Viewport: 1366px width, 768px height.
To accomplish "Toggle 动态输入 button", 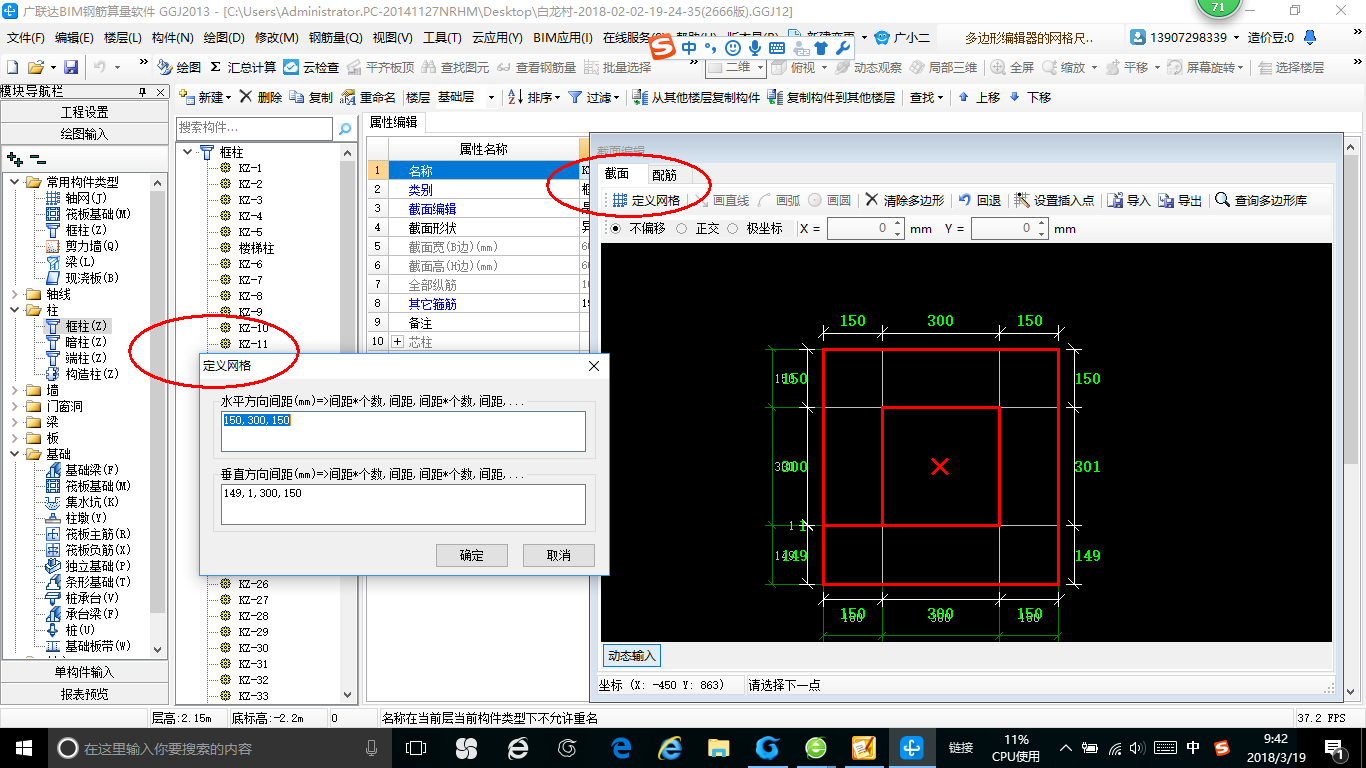I will (x=632, y=656).
